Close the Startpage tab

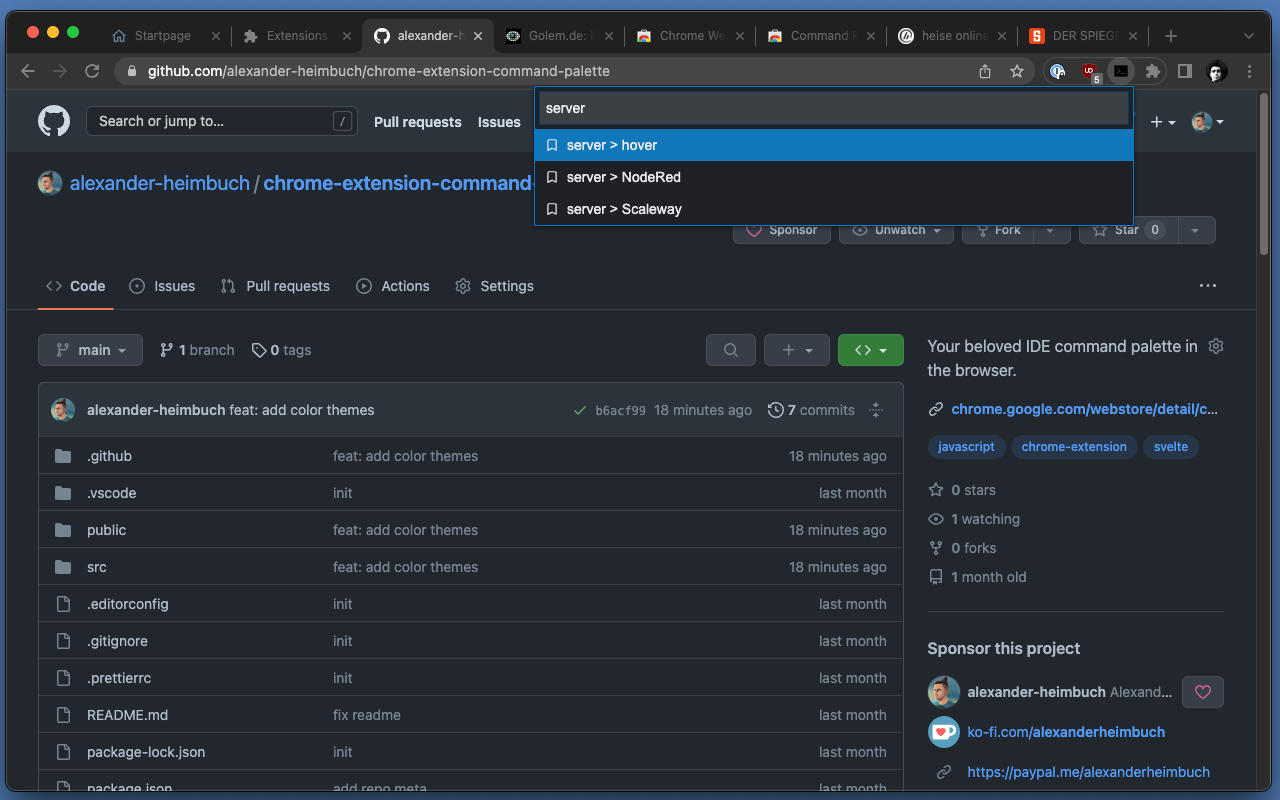(x=215, y=36)
